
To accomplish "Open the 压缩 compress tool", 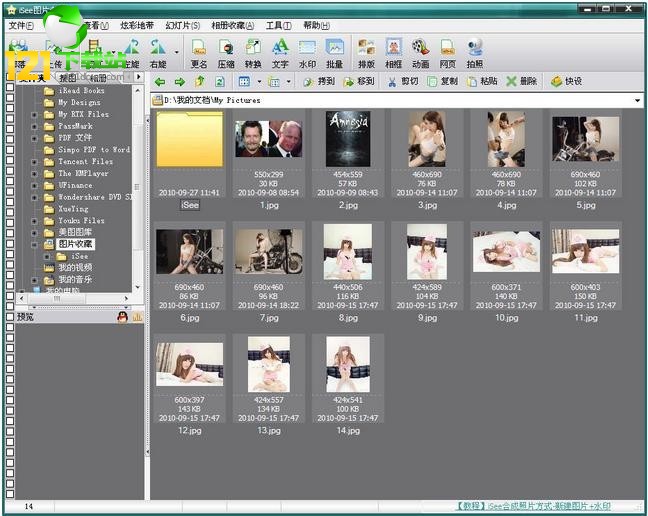I will tap(226, 51).
